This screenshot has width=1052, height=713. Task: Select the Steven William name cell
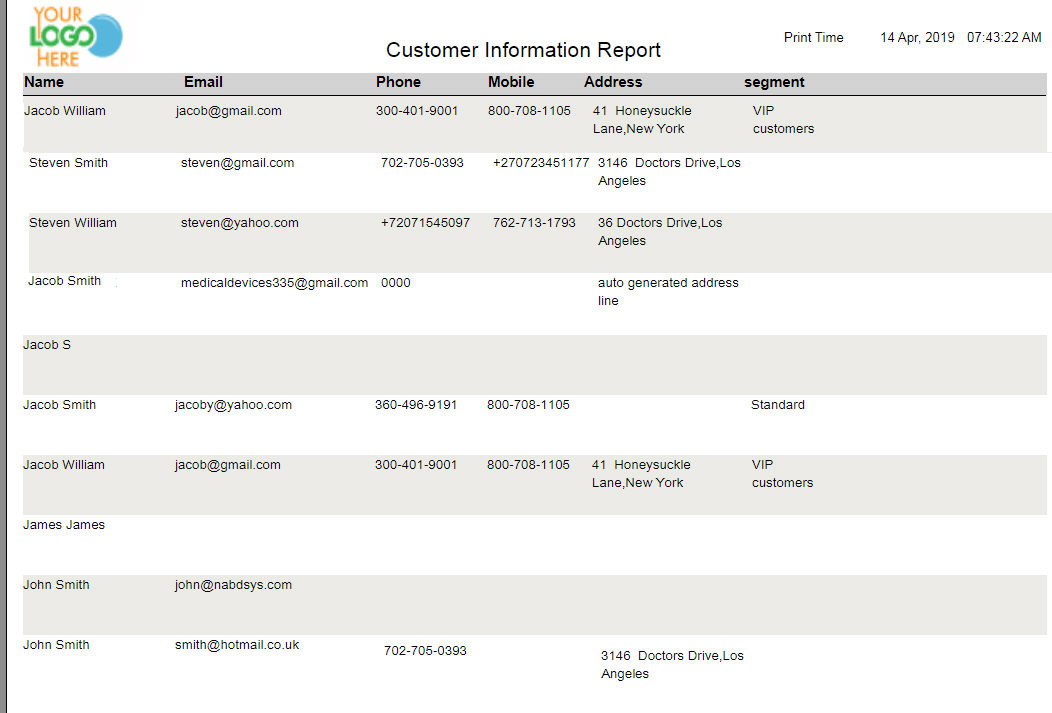click(x=72, y=223)
